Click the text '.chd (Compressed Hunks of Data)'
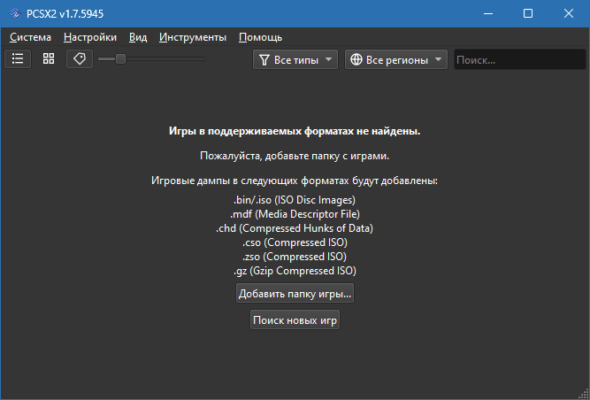 (295, 228)
